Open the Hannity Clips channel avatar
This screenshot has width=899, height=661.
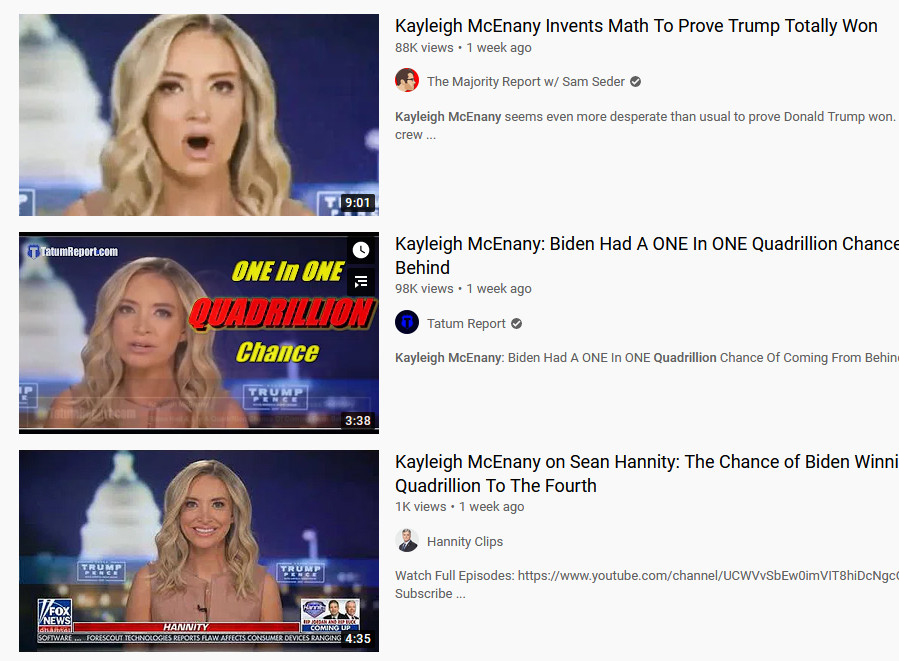[x=407, y=541]
